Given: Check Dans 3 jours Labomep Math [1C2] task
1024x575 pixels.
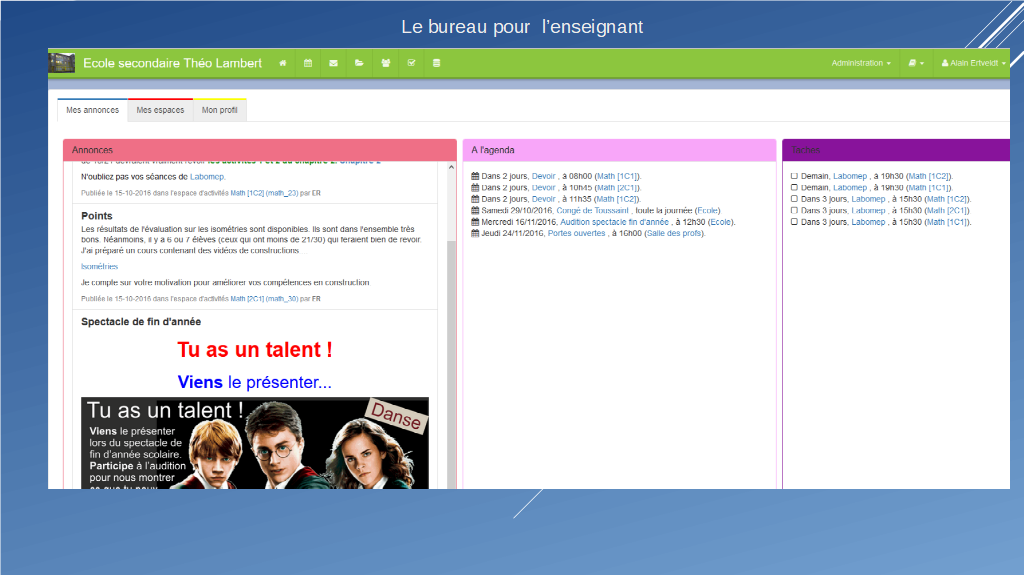Looking at the screenshot, I should pos(794,199).
